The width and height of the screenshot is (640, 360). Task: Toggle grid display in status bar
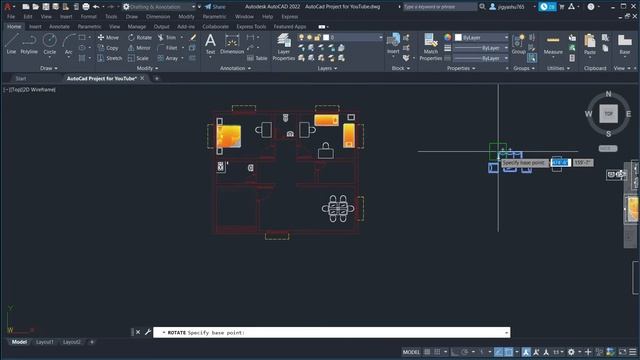coord(427,352)
